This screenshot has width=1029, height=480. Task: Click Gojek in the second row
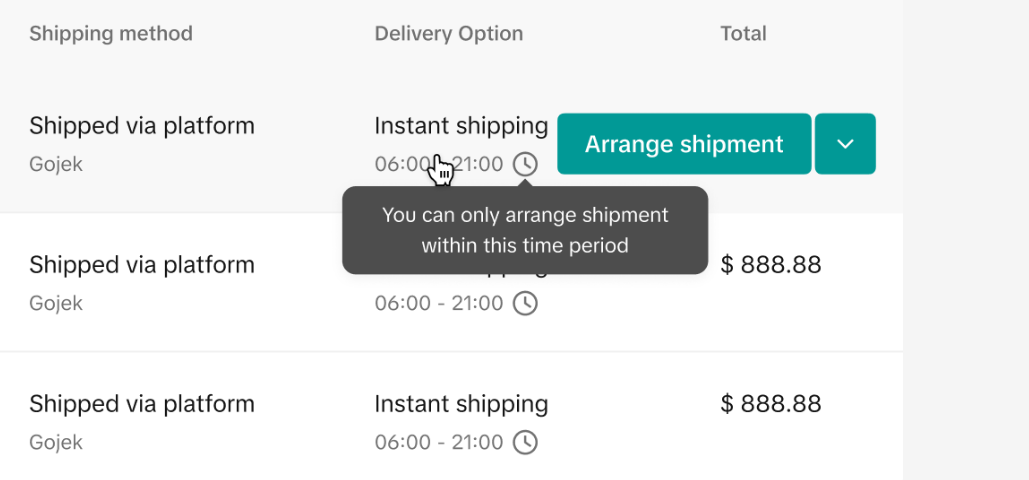point(56,303)
